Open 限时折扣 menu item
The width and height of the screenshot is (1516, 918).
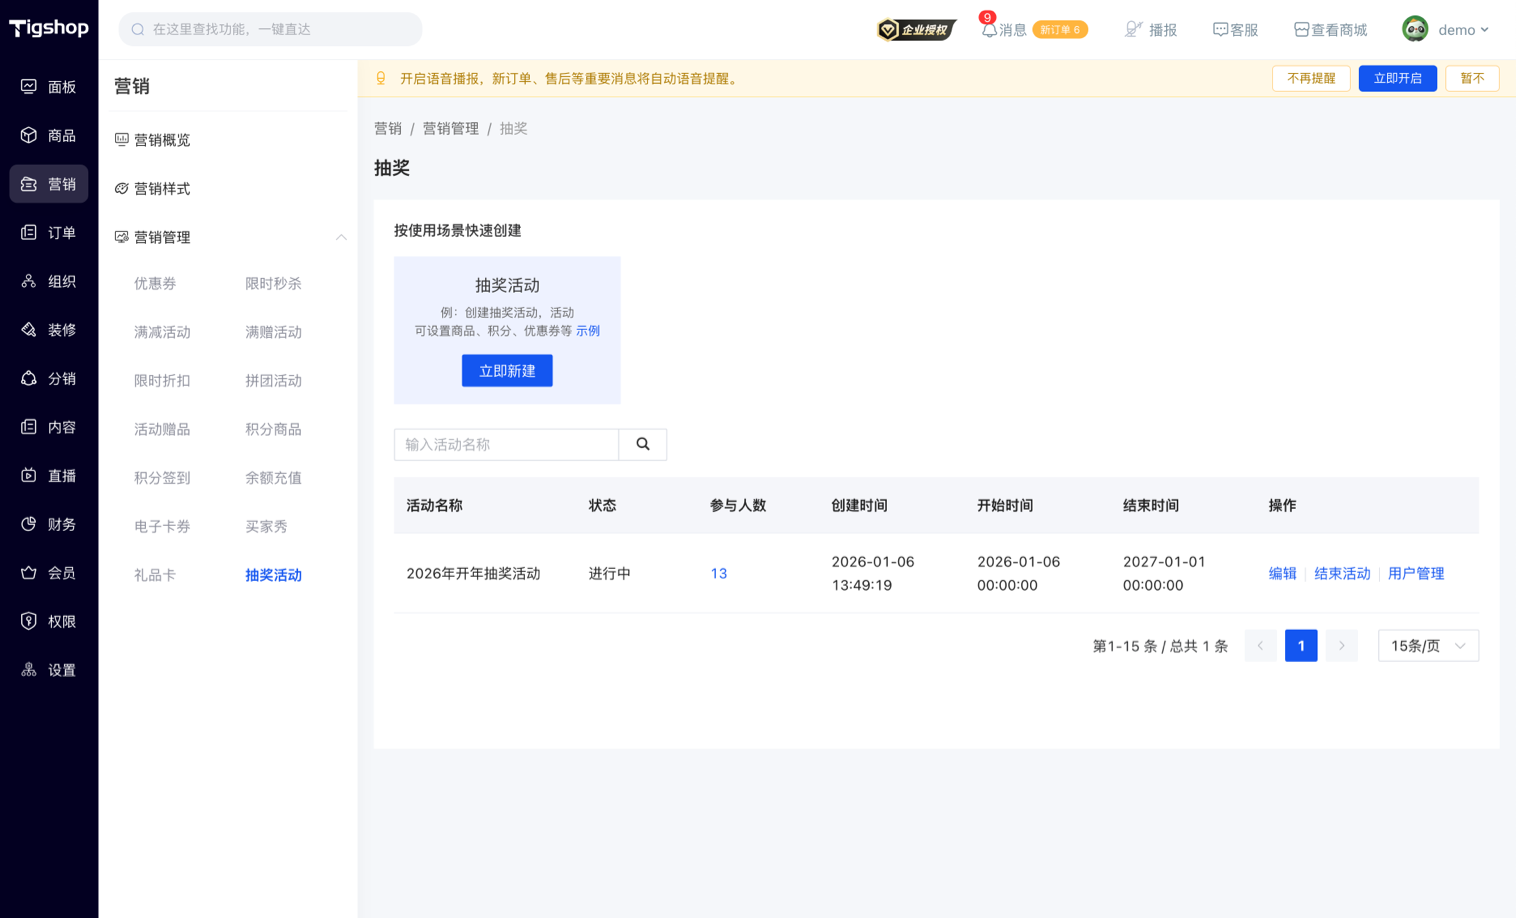(x=162, y=381)
